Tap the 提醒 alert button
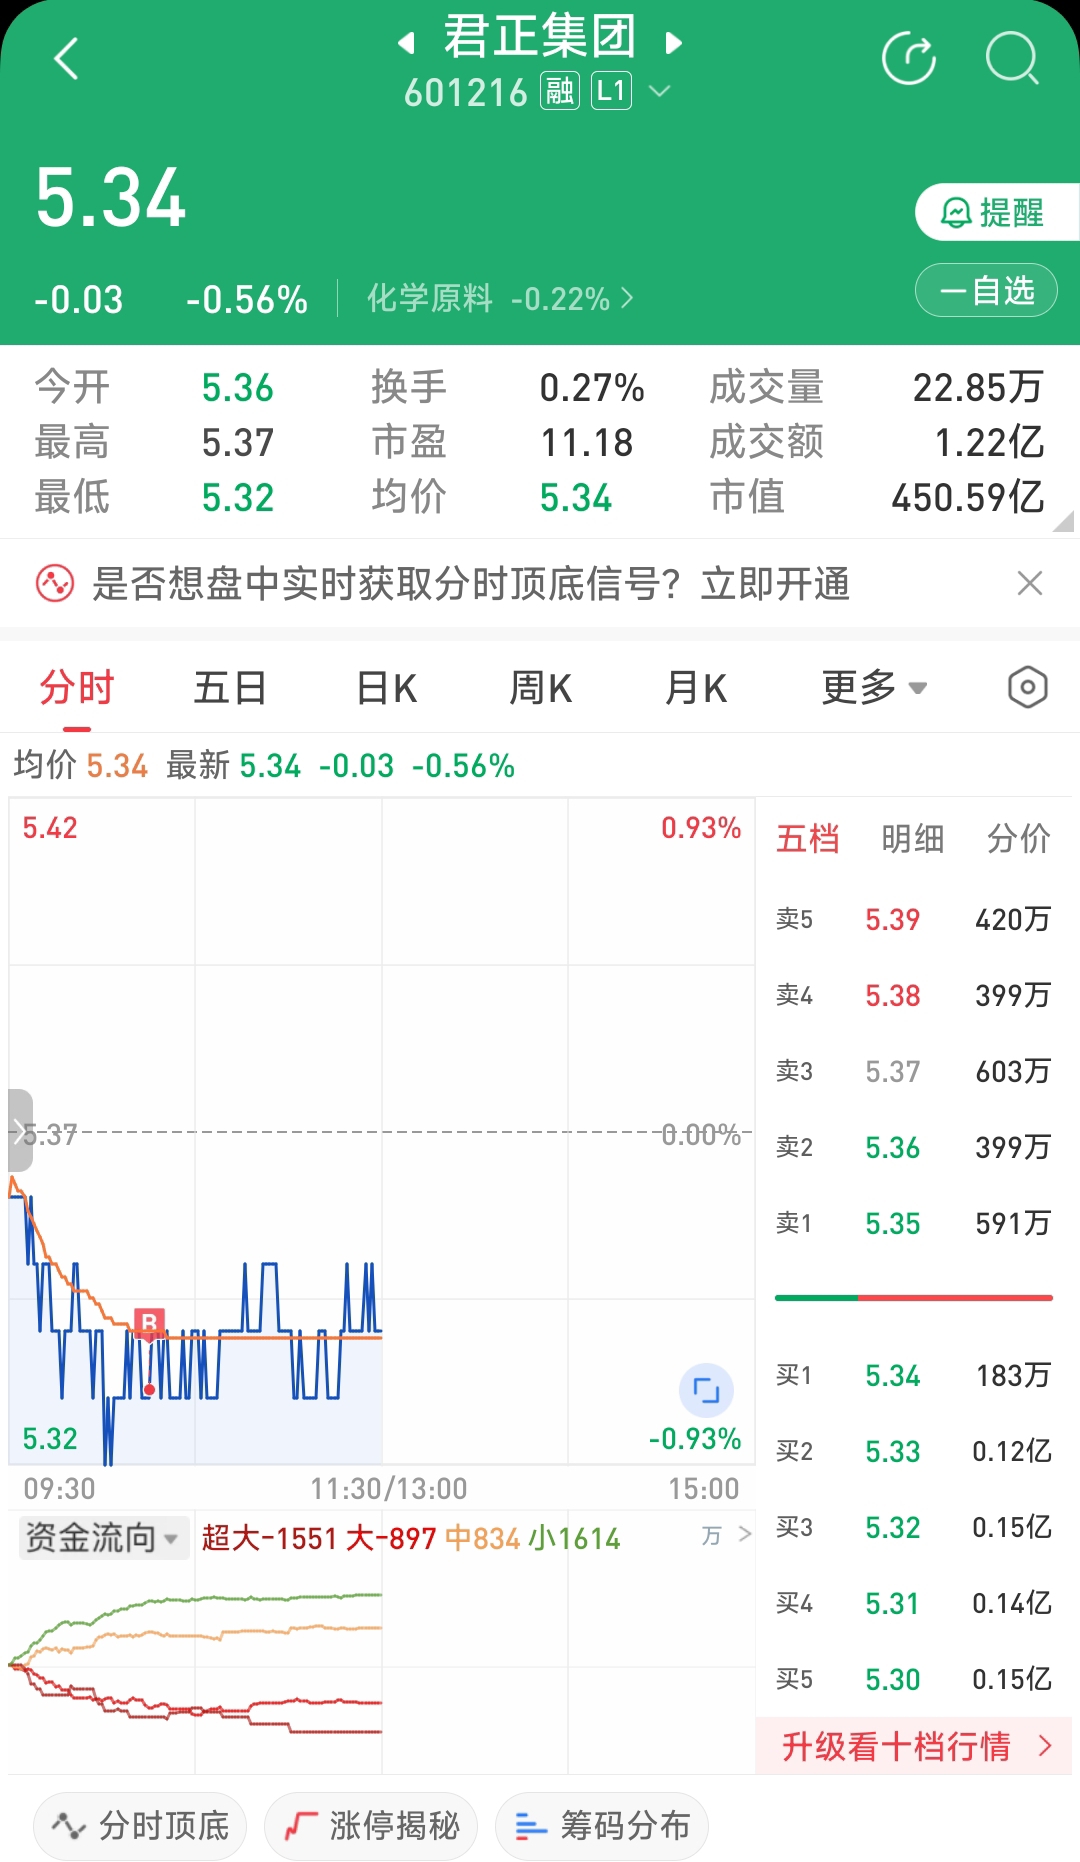 997,212
